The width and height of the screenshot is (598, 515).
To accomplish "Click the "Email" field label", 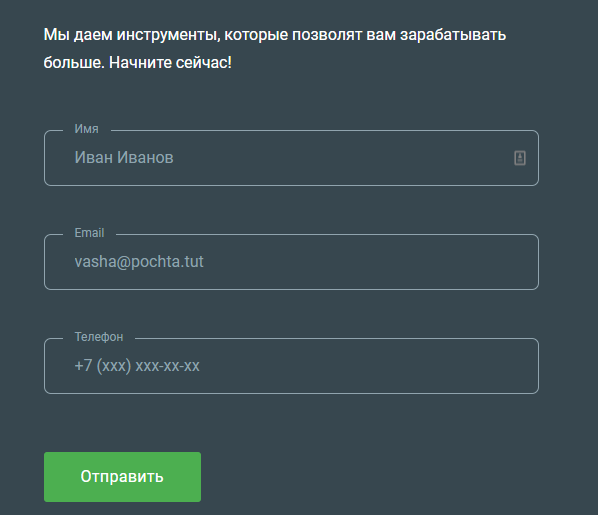I will [89, 233].
